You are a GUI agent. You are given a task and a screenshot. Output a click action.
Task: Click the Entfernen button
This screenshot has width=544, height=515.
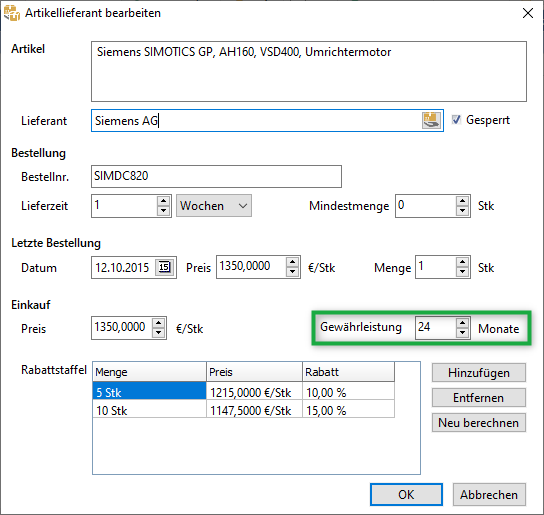click(x=479, y=398)
